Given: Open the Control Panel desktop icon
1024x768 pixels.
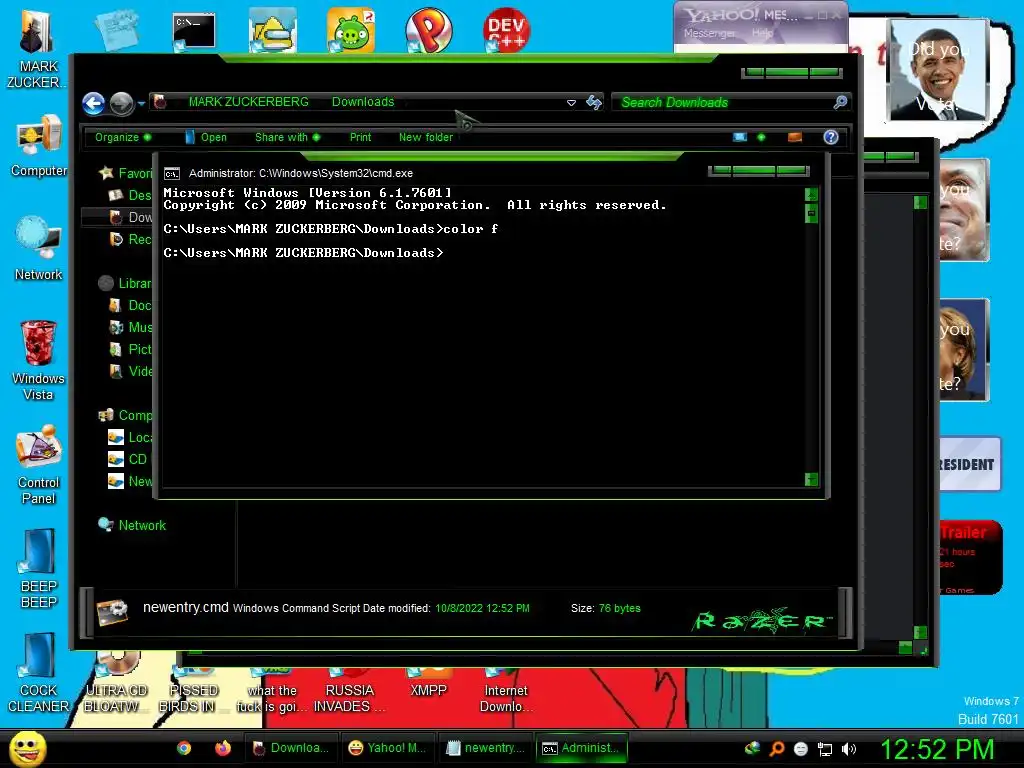Looking at the screenshot, I should pos(38,464).
